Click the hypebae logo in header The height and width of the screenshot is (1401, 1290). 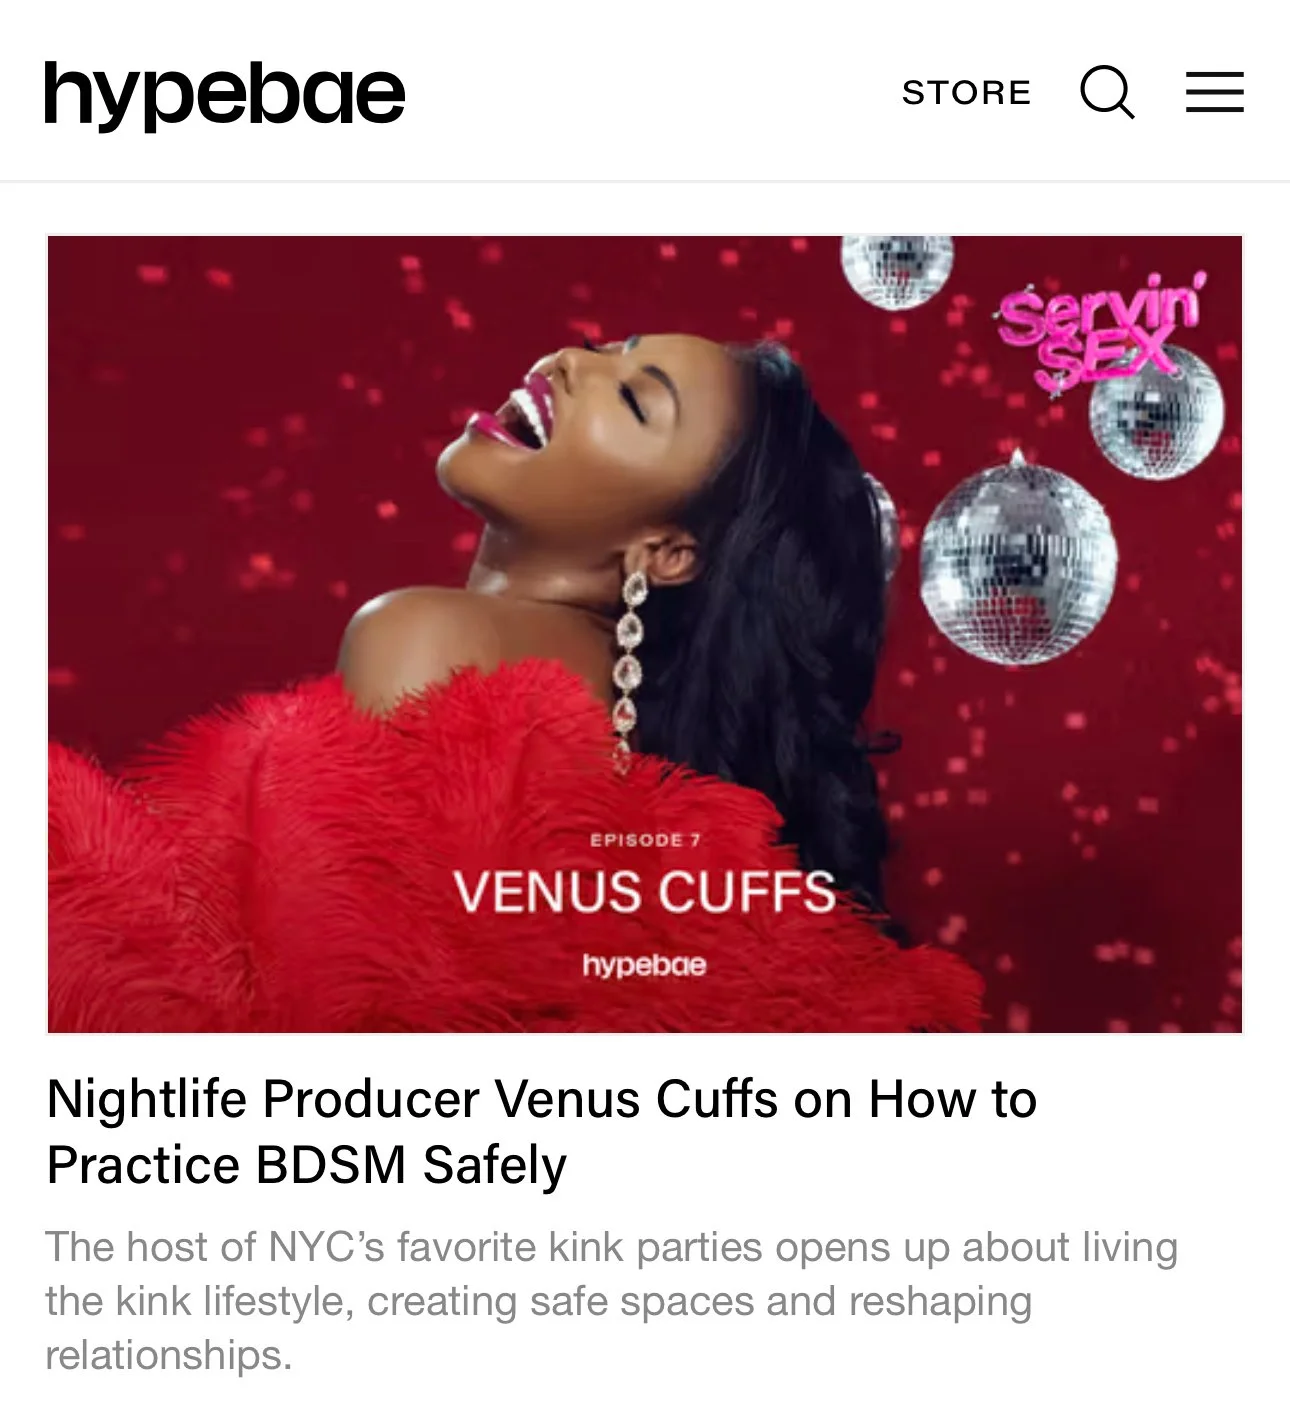tap(224, 95)
